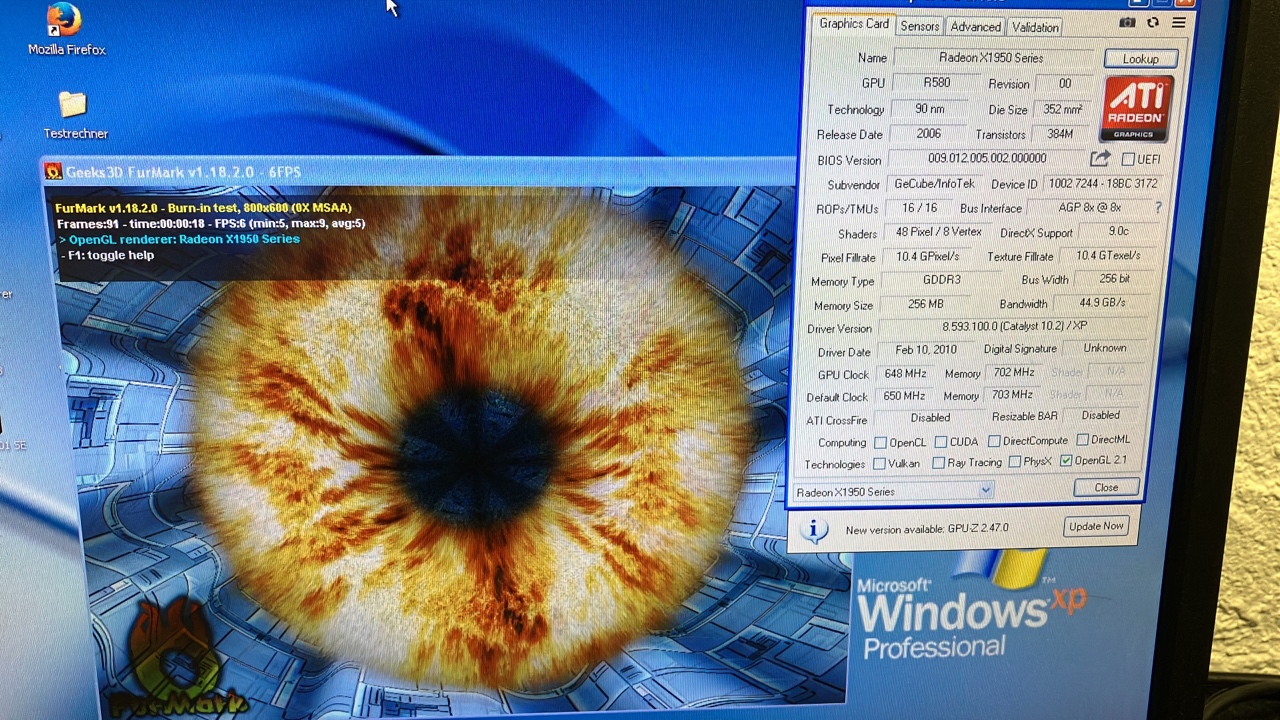Click the Technology value 90 nm
Screen dimensions: 1280x720
(x=929, y=109)
